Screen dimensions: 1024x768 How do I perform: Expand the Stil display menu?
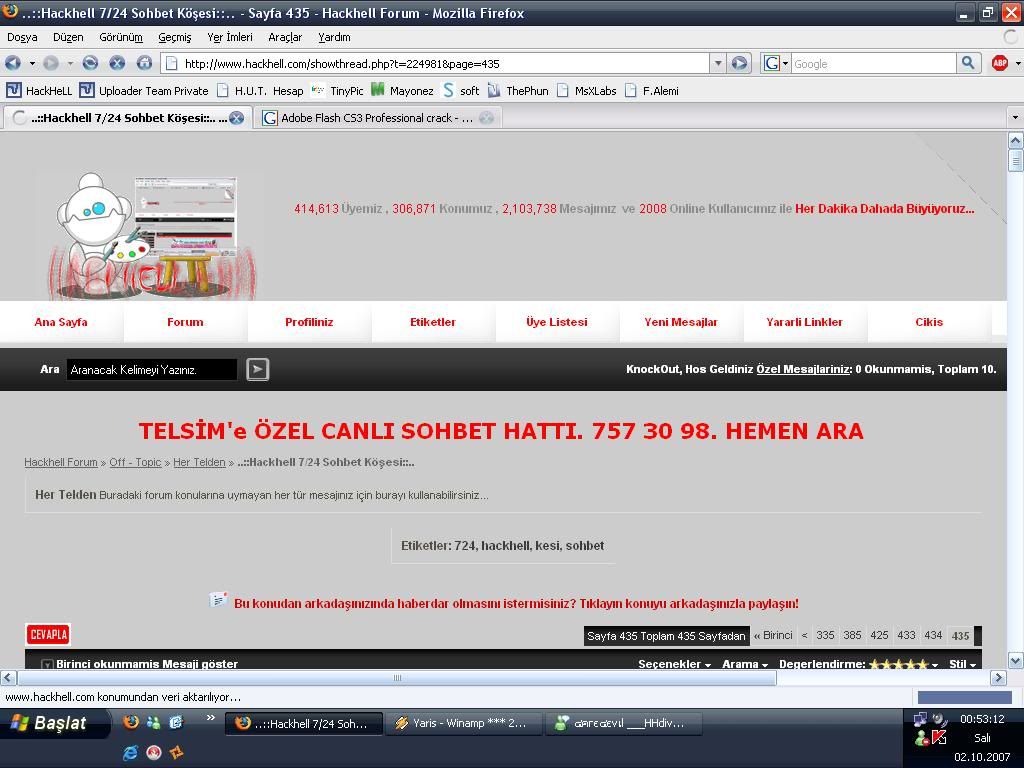tap(963, 664)
